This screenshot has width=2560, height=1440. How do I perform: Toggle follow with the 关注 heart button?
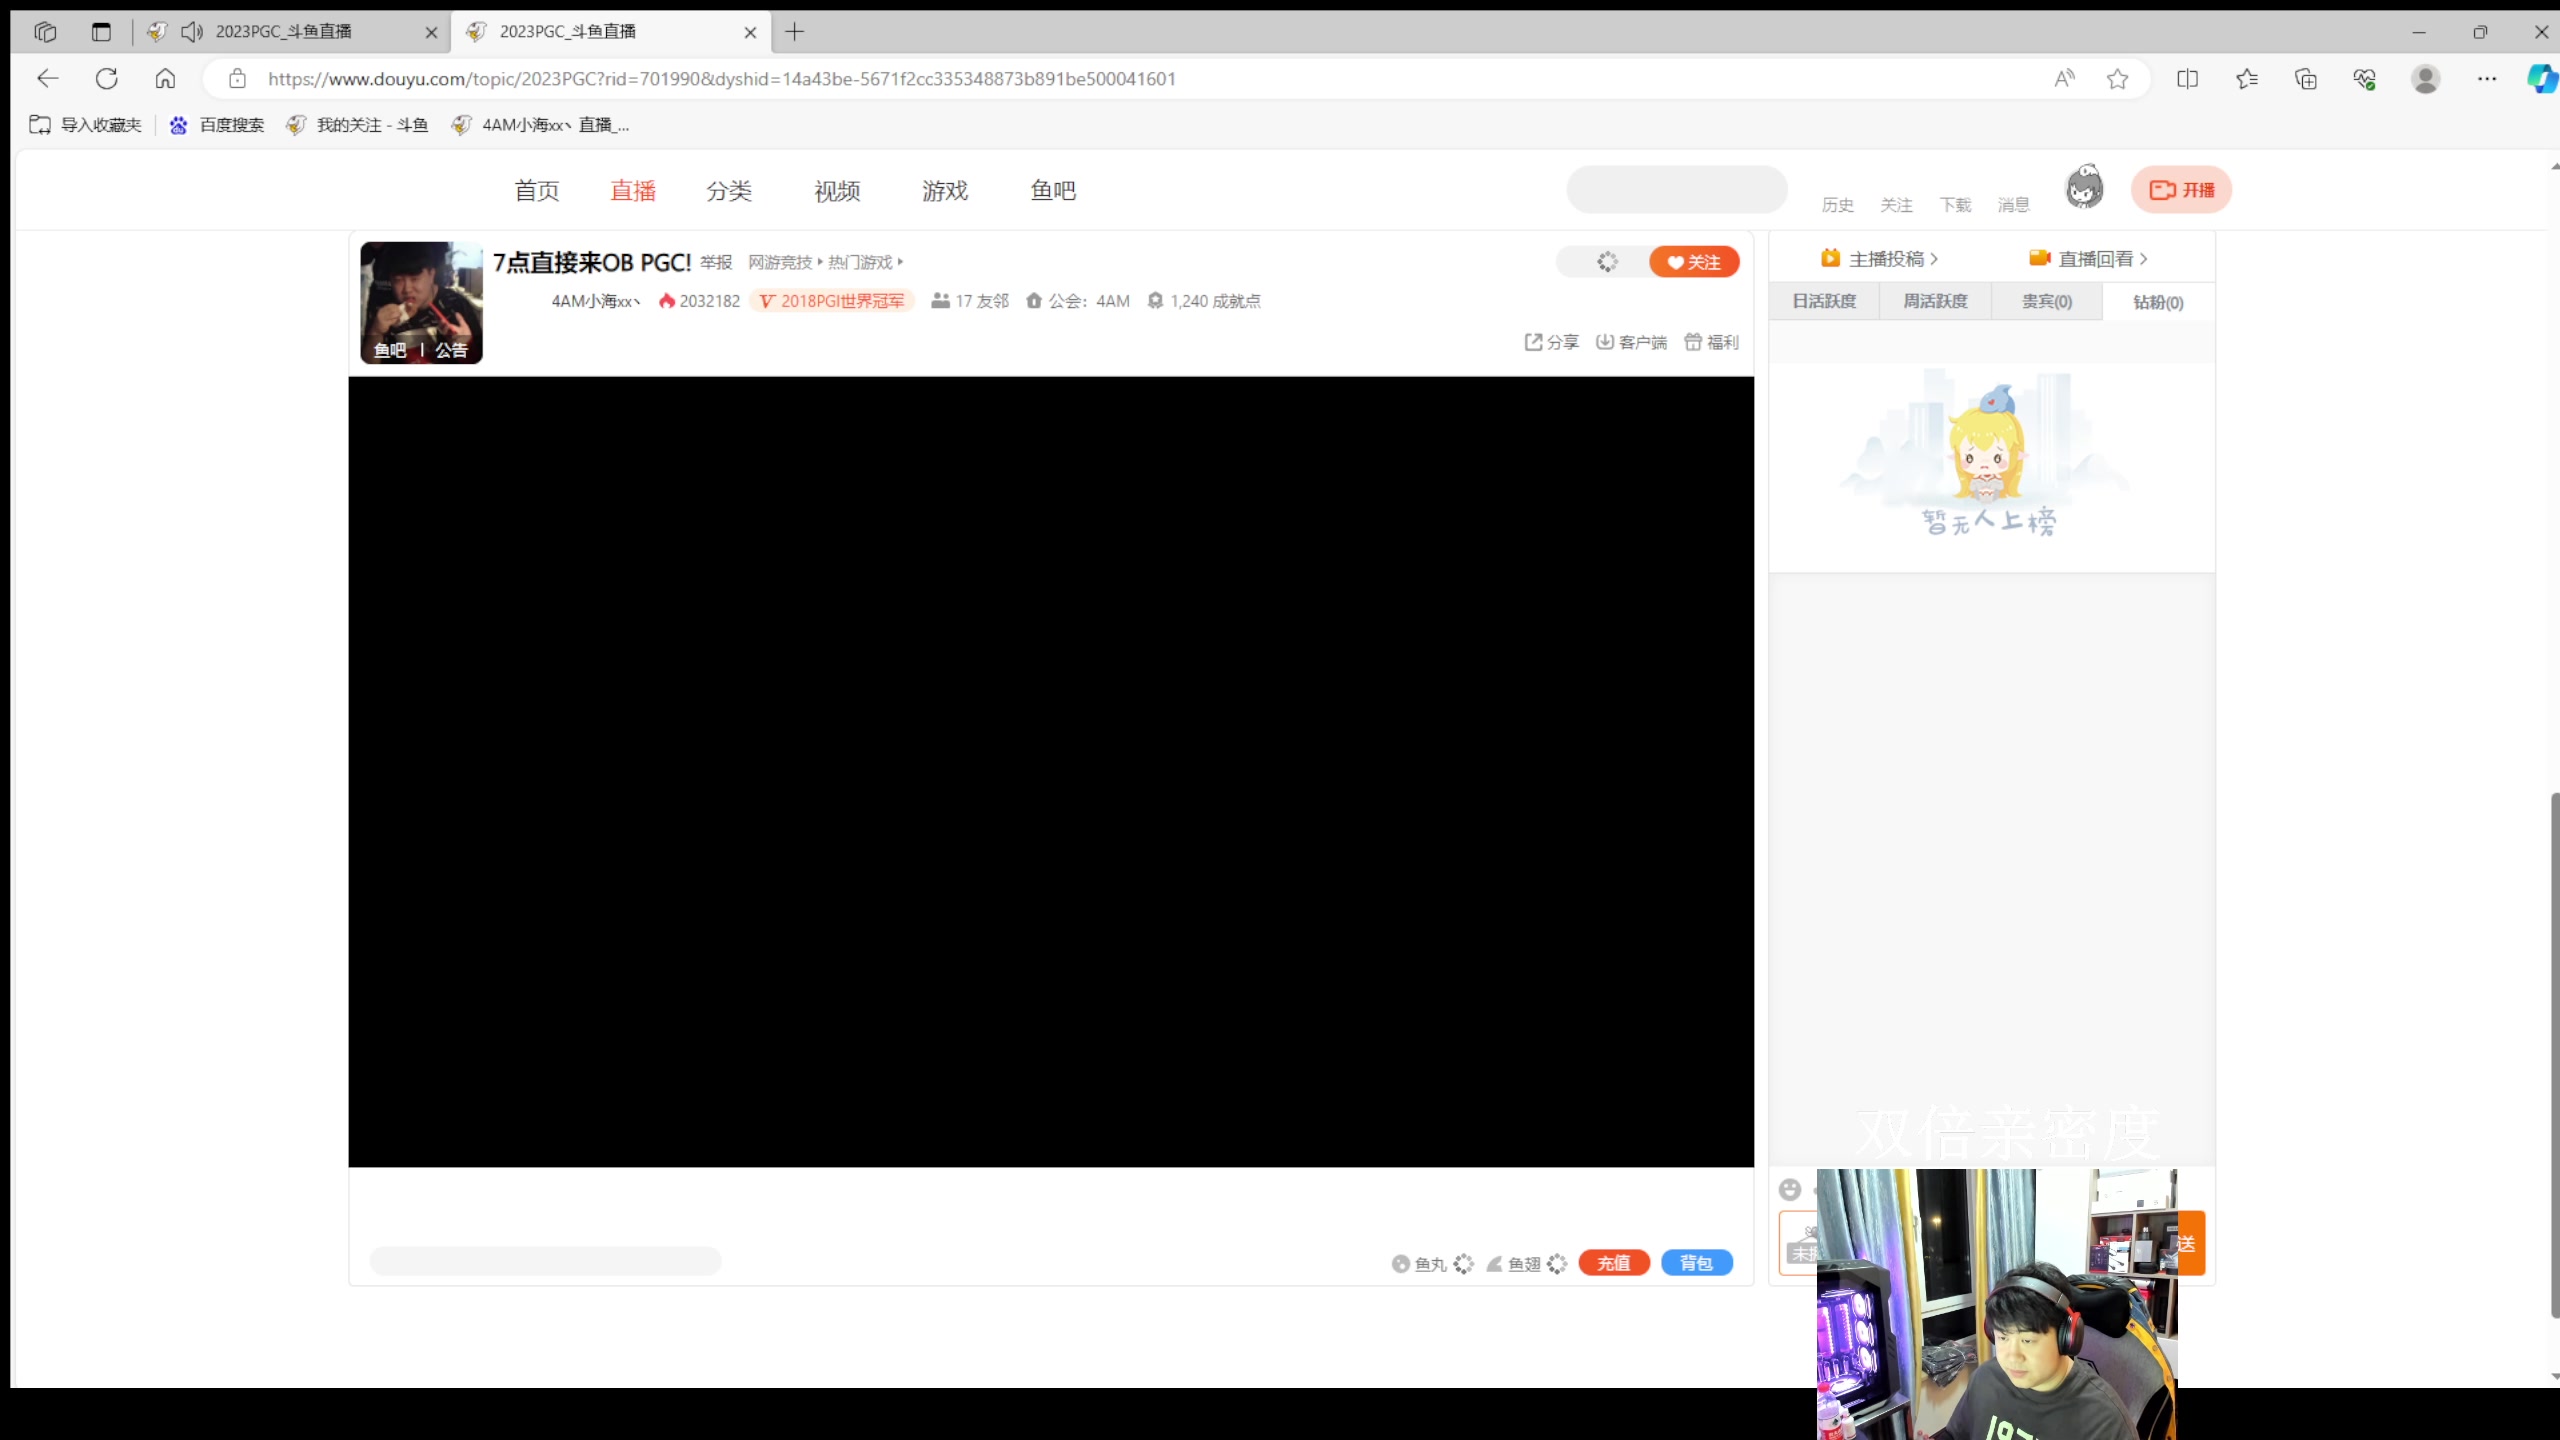pyautogui.click(x=1695, y=261)
